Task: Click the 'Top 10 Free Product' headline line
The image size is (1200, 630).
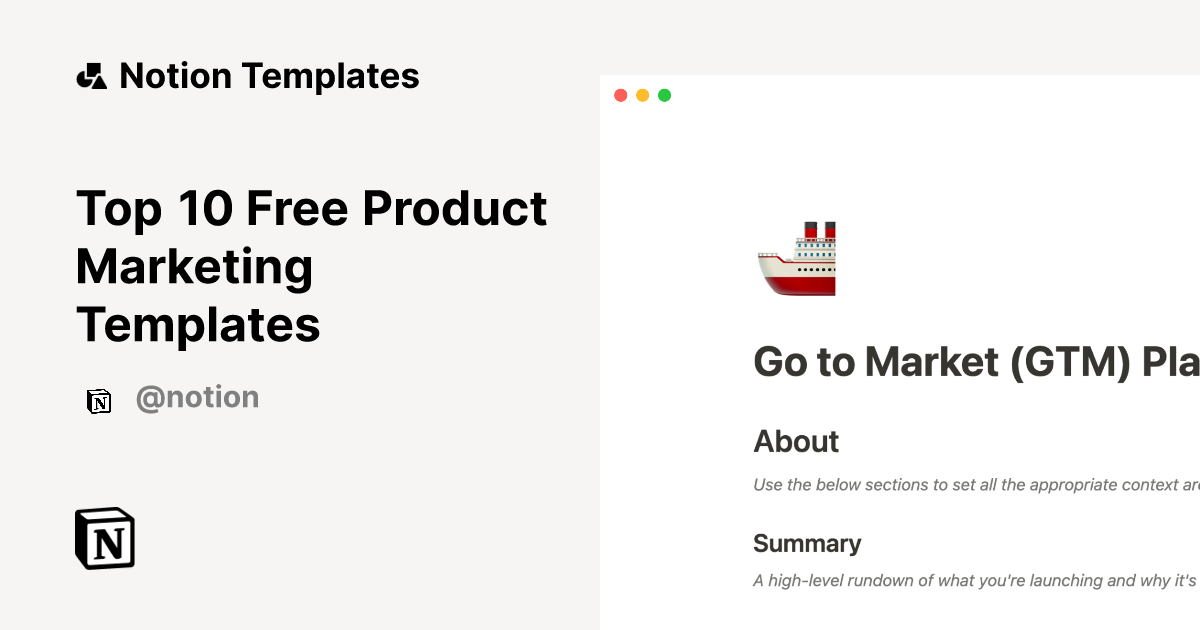Action: point(311,208)
